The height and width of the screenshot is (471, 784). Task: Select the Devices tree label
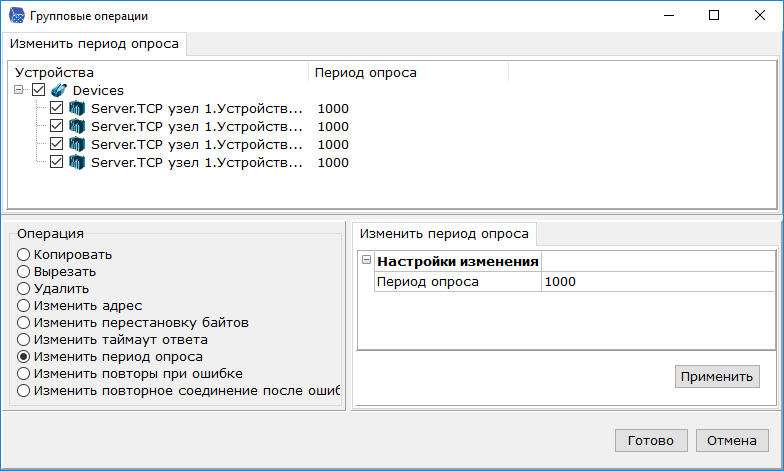coord(98,90)
